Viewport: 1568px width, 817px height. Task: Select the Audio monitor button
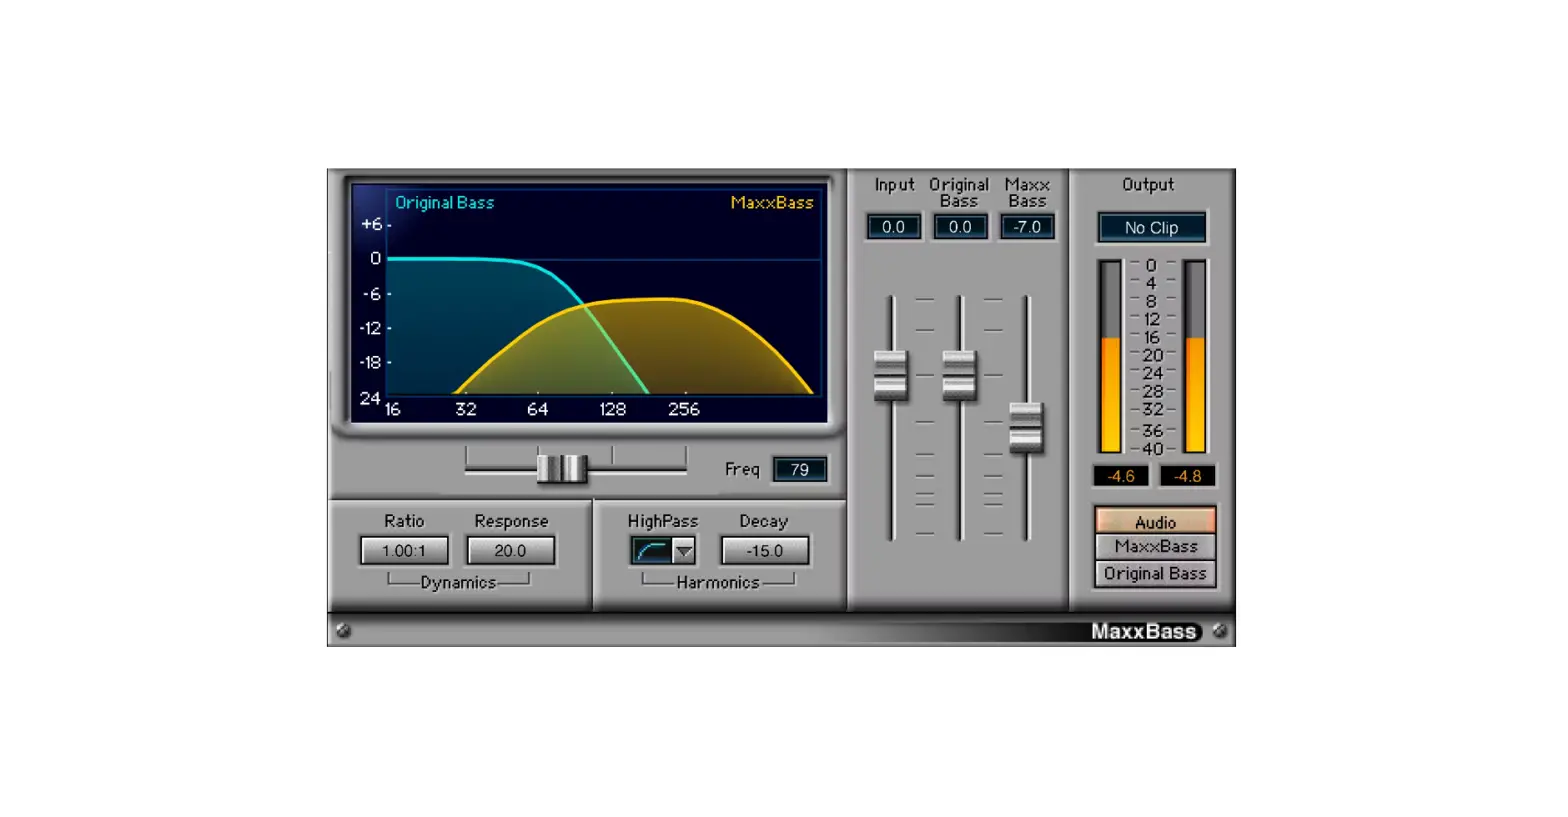(x=1155, y=522)
